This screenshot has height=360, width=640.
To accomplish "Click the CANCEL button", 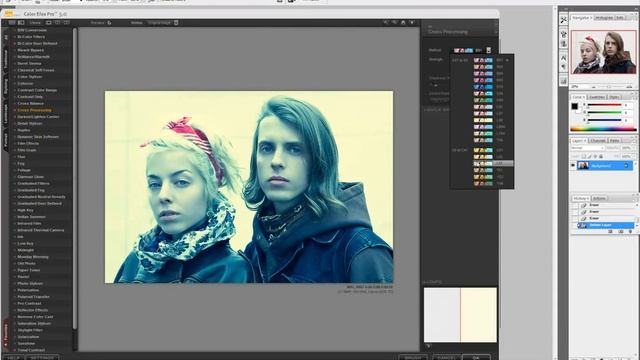I will 446,358.
